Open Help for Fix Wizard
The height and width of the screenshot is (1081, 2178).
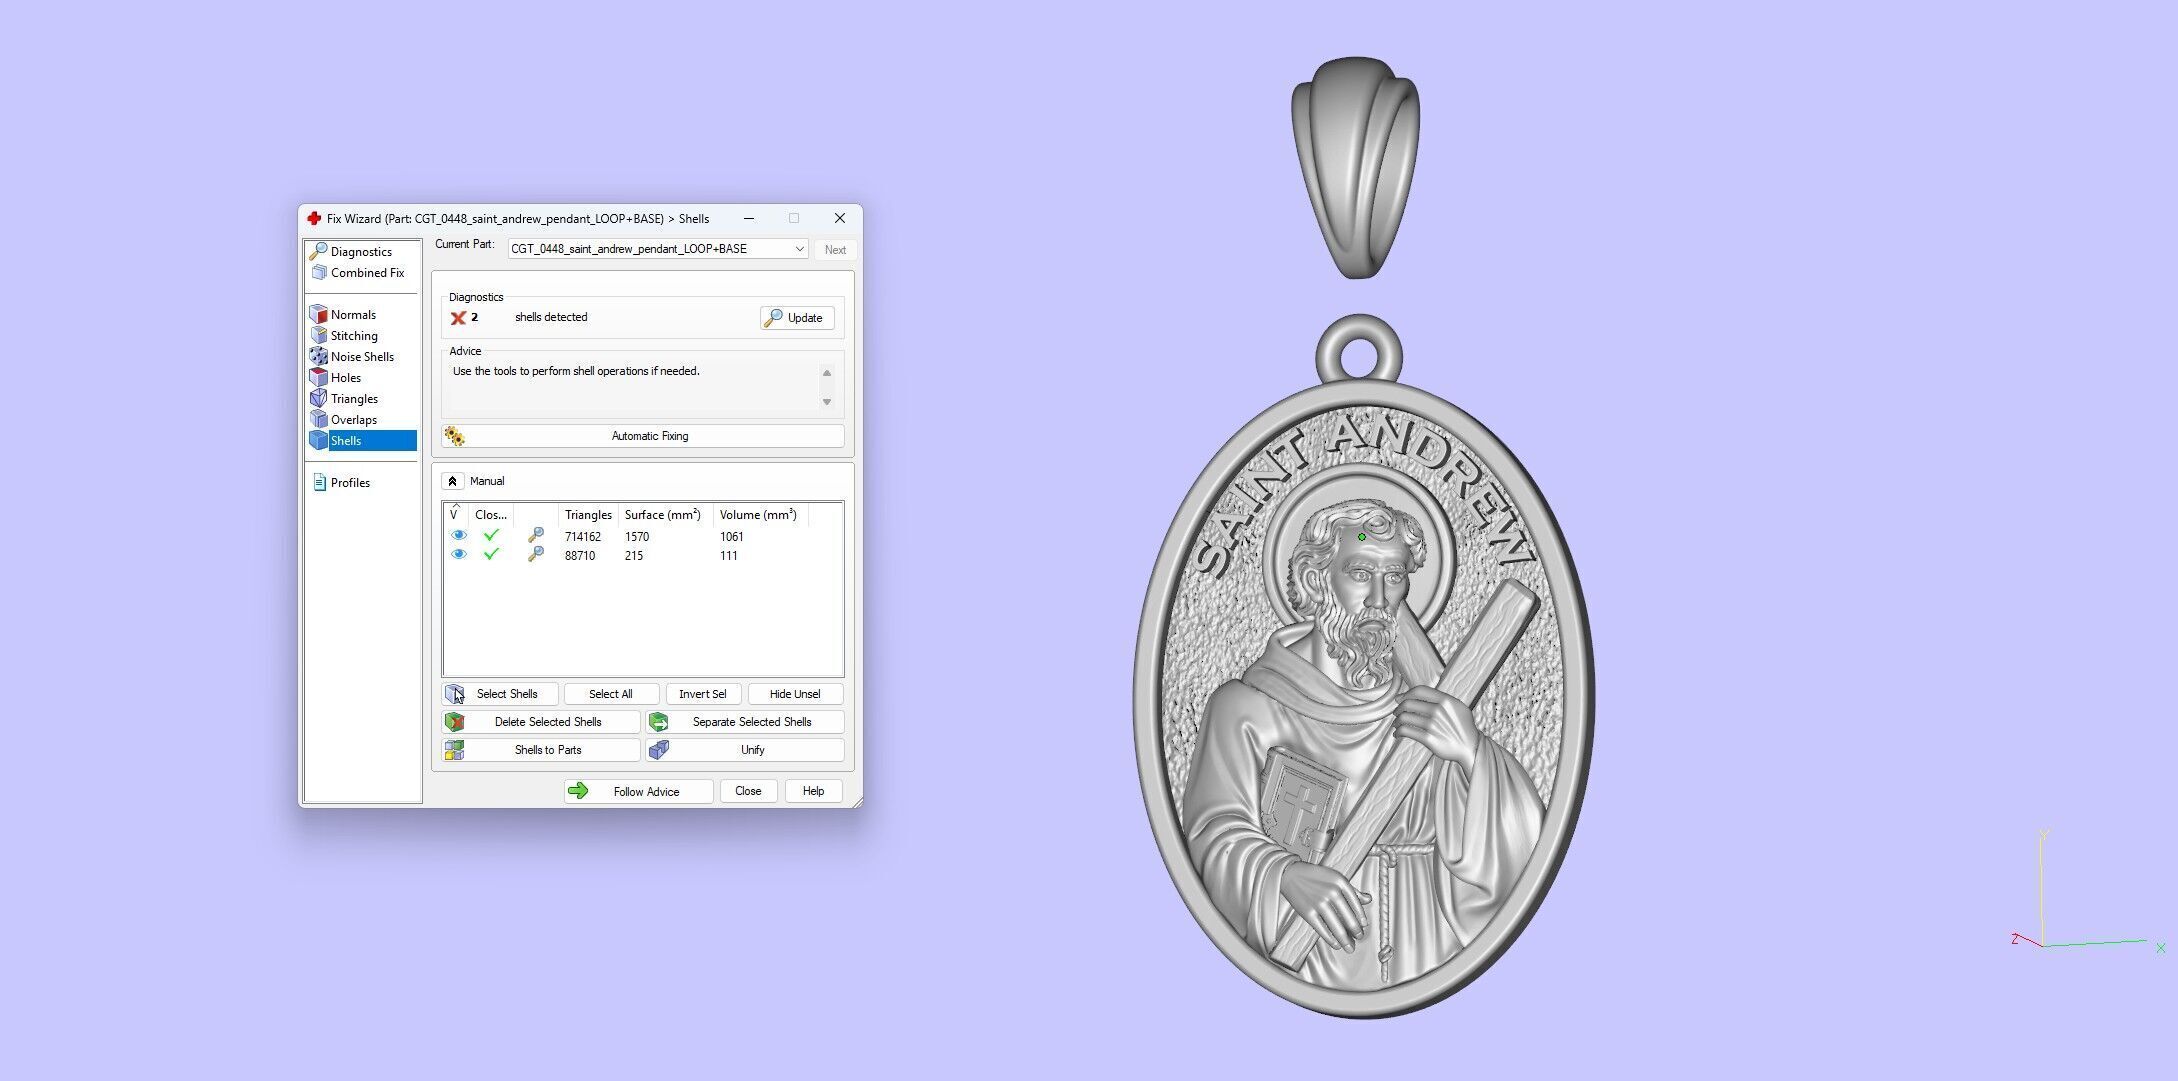click(x=813, y=791)
